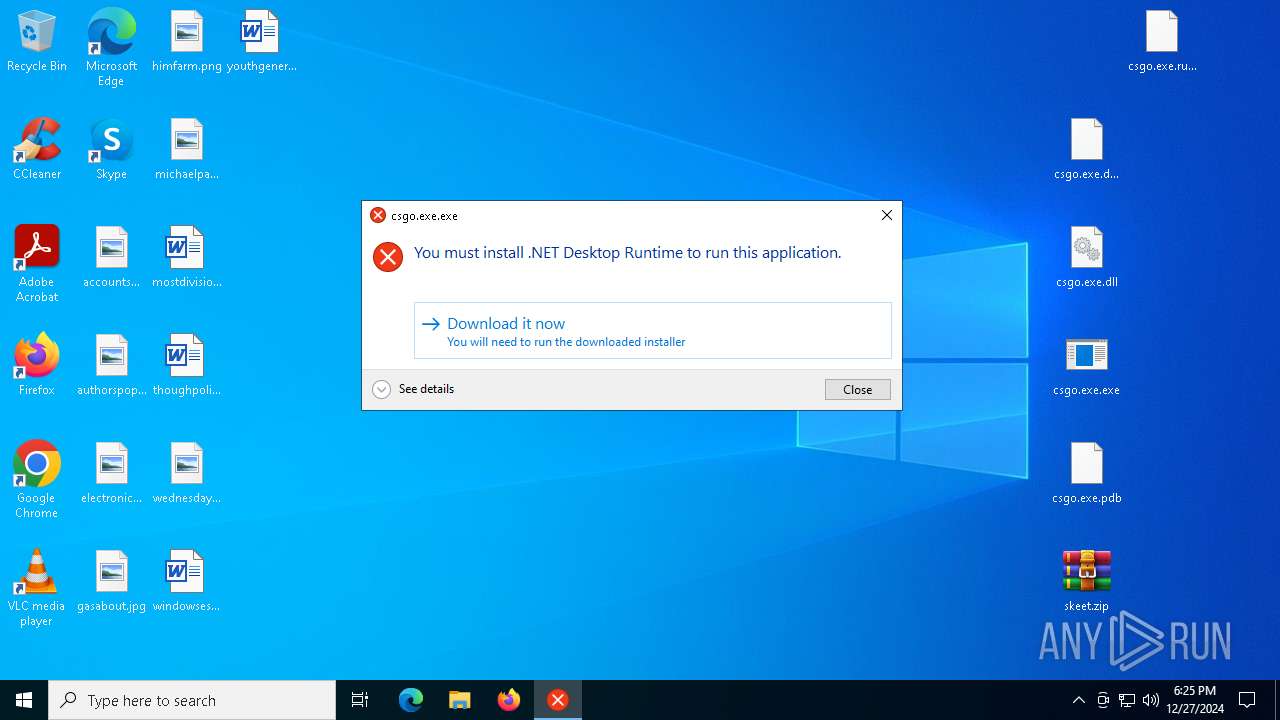Select the gasabout.jpg desktop file
Screen dimensions: 1280x720
pyautogui.click(x=111, y=581)
